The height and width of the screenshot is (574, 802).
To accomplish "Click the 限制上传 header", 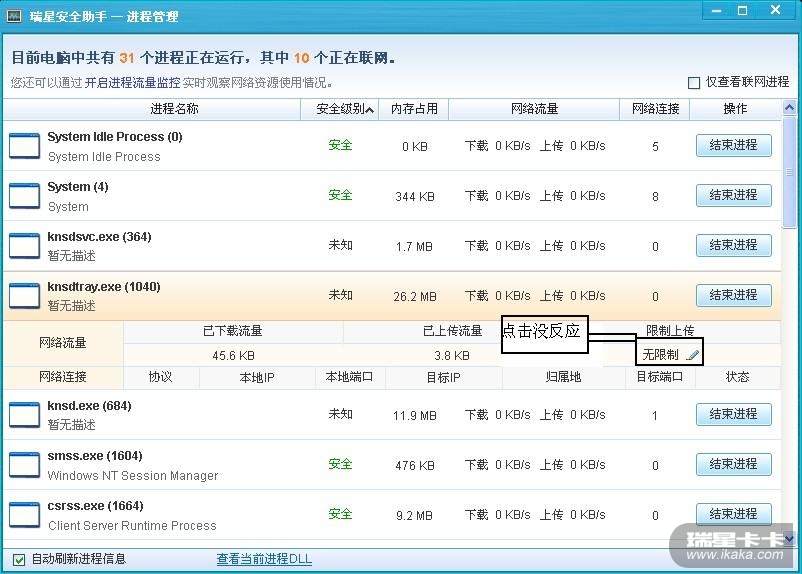I will (x=670, y=331).
